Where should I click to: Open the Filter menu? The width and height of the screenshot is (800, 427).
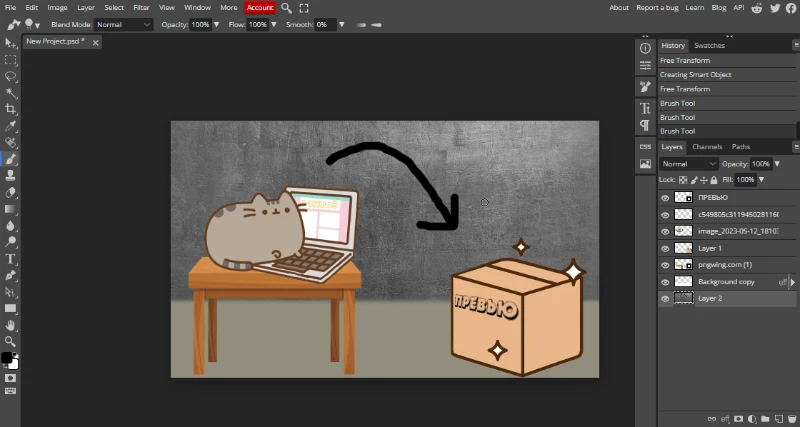141,8
